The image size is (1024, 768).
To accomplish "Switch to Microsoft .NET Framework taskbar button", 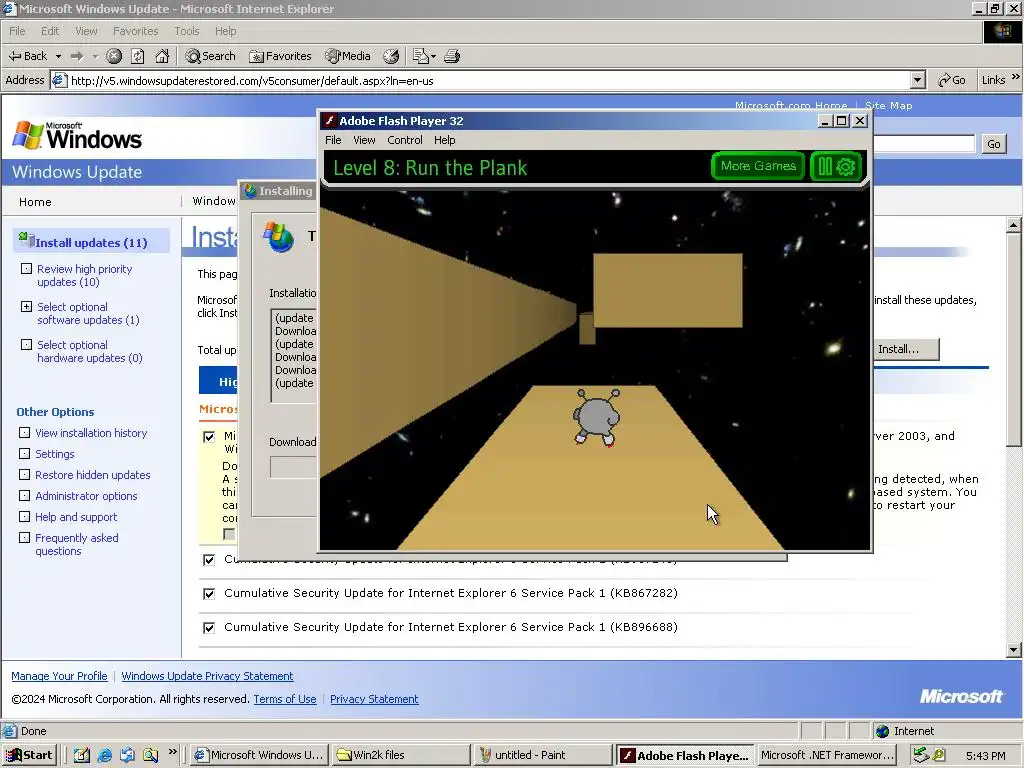I will (826, 755).
